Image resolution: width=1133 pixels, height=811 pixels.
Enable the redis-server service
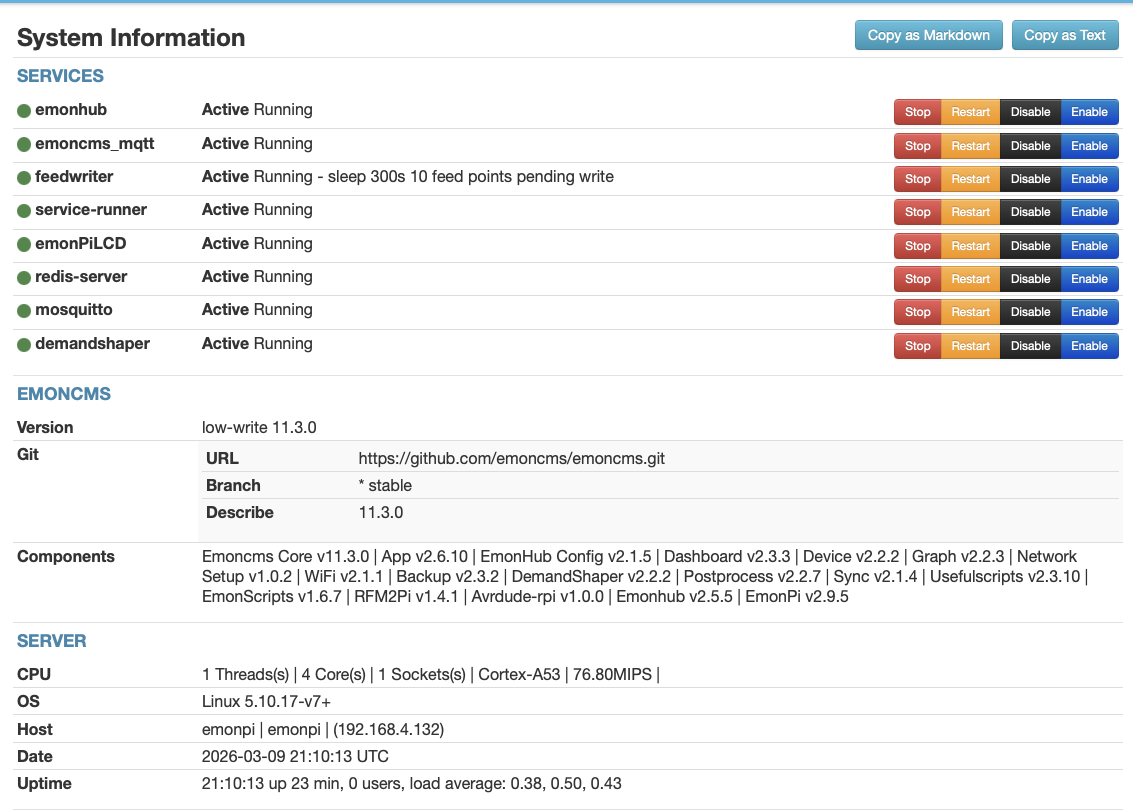click(1089, 279)
